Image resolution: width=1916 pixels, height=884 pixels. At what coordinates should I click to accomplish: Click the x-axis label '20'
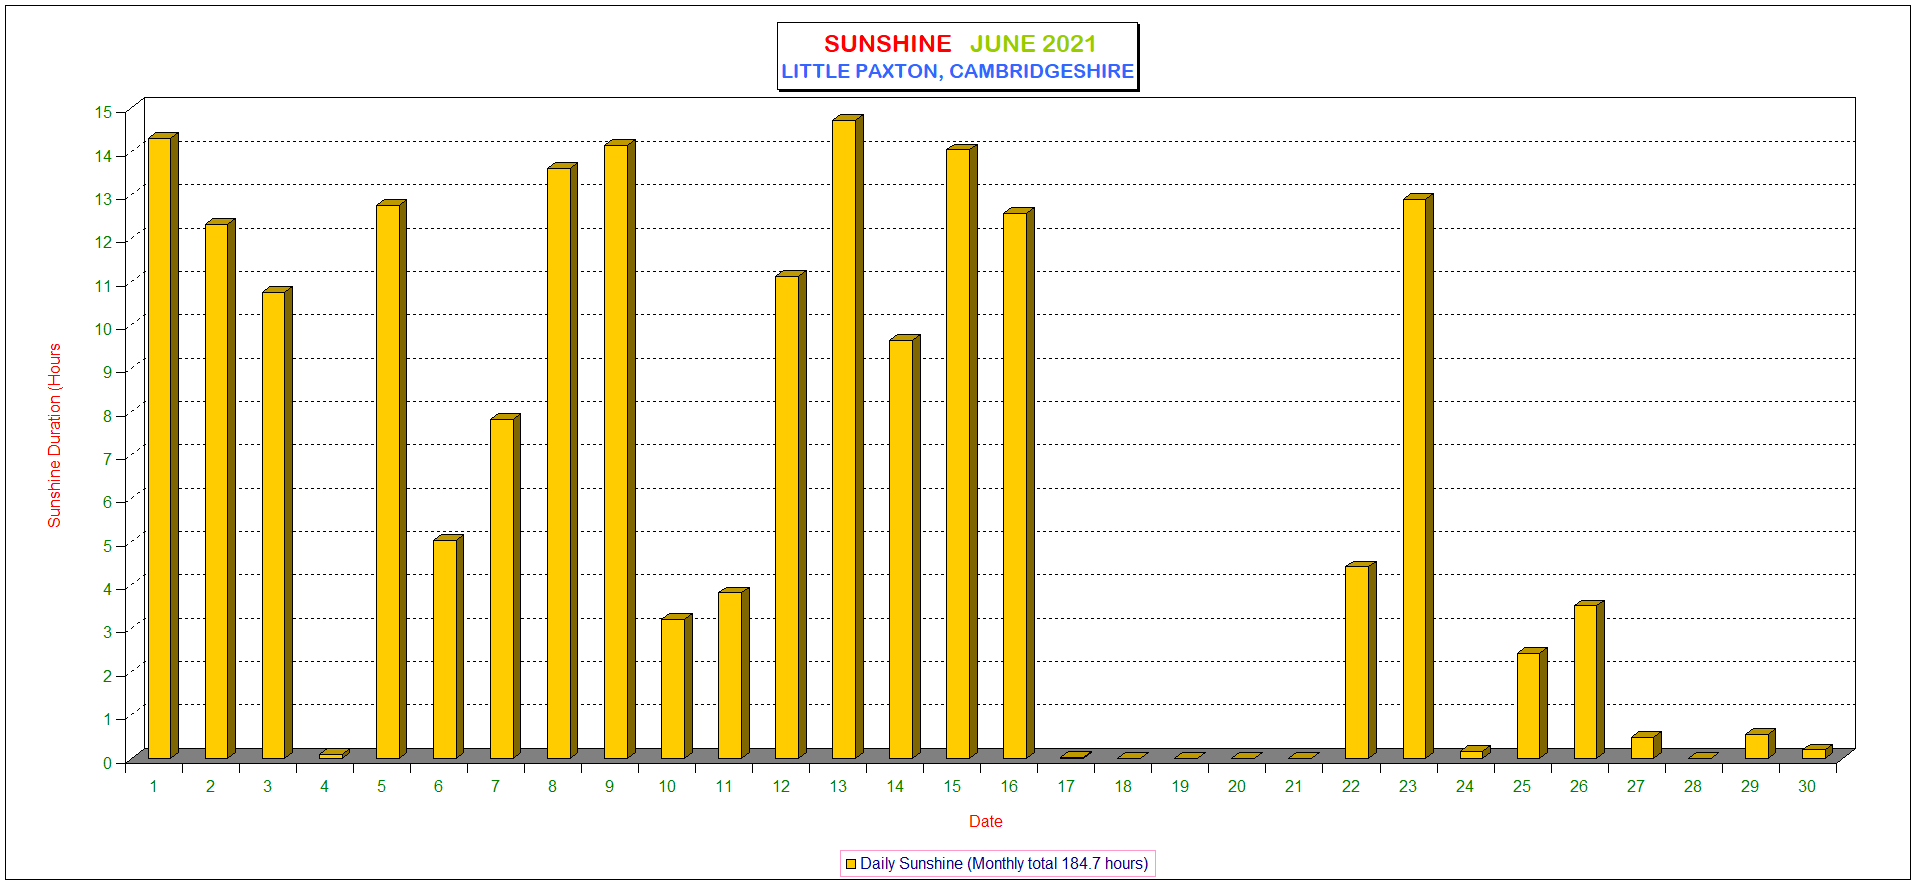(1237, 787)
